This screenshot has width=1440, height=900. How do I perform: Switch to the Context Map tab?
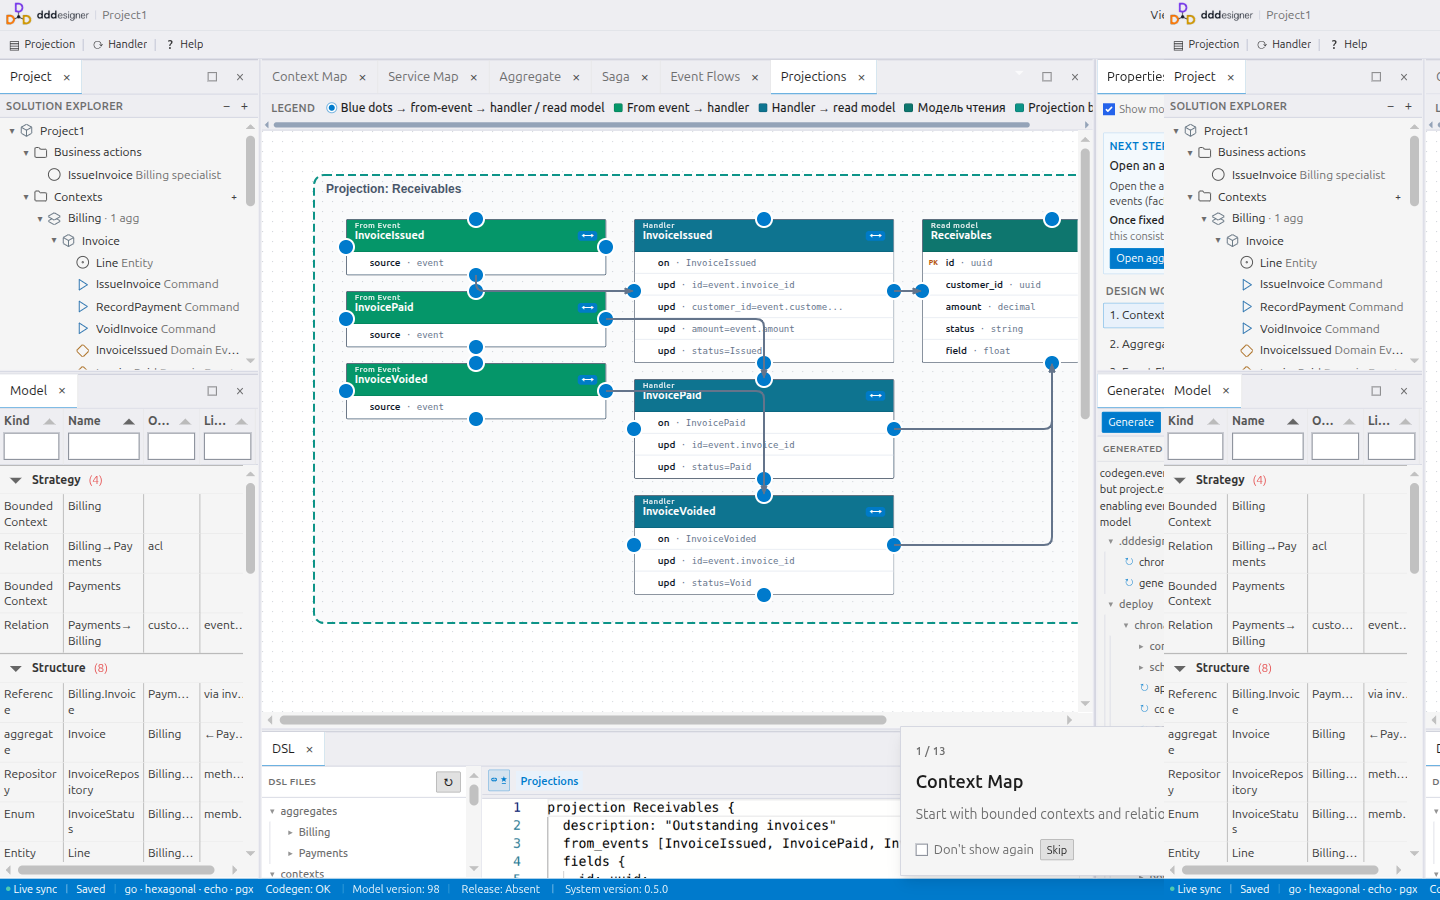click(x=309, y=77)
